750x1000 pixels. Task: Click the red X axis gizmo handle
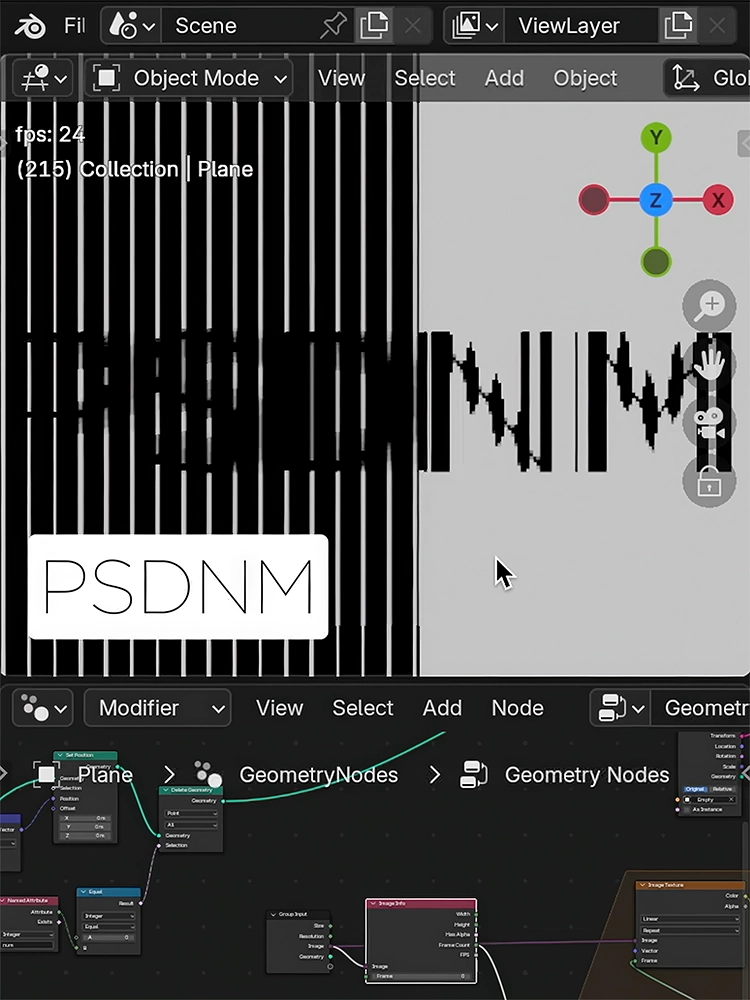click(x=718, y=200)
